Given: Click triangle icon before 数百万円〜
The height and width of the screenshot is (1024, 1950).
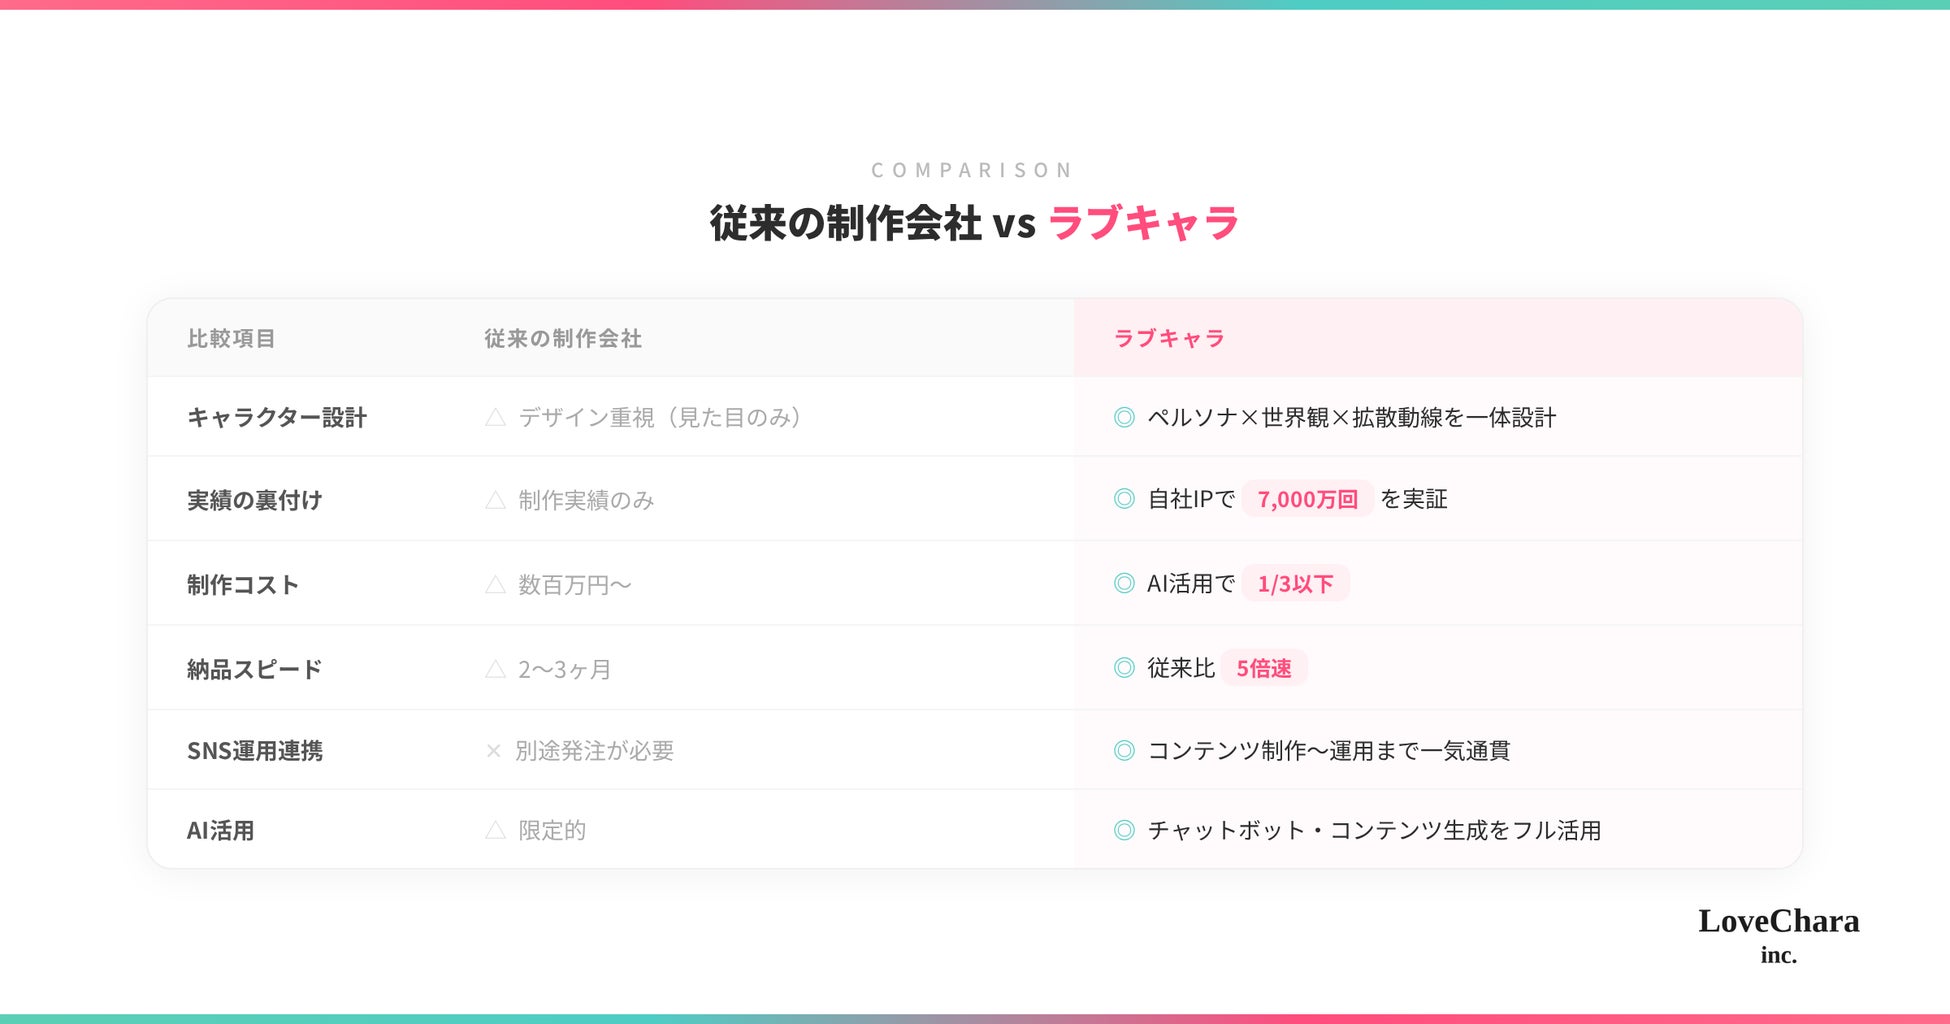Looking at the screenshot, I should click(495, 584).
